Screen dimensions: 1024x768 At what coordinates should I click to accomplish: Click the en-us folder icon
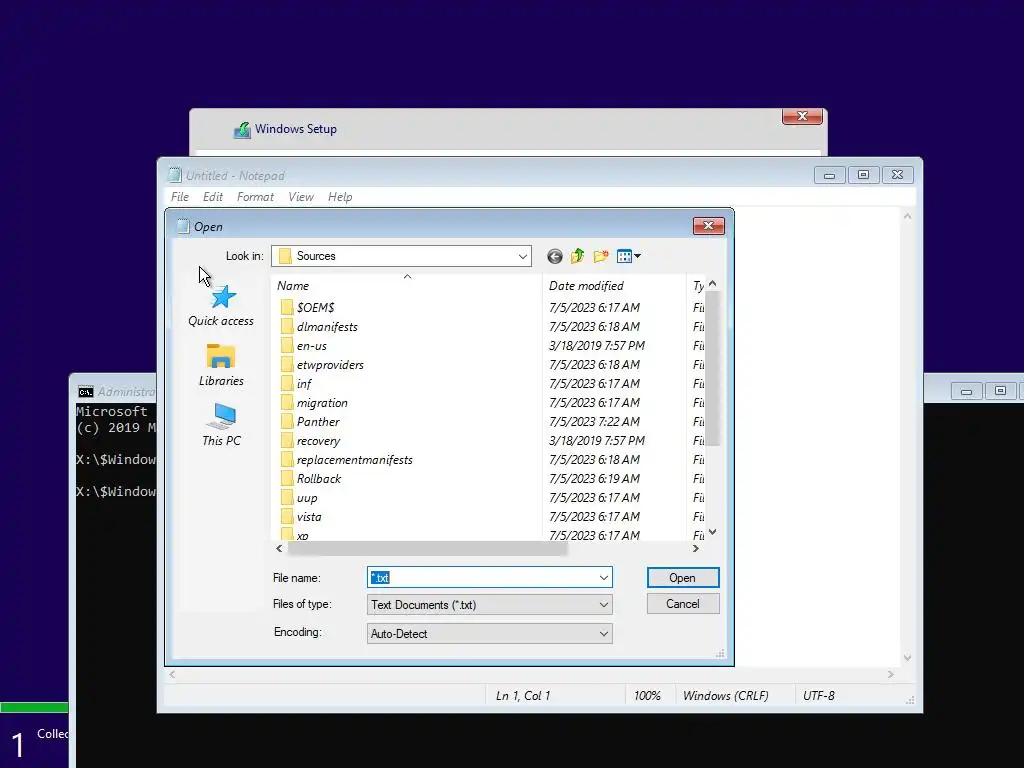(286, 345)
